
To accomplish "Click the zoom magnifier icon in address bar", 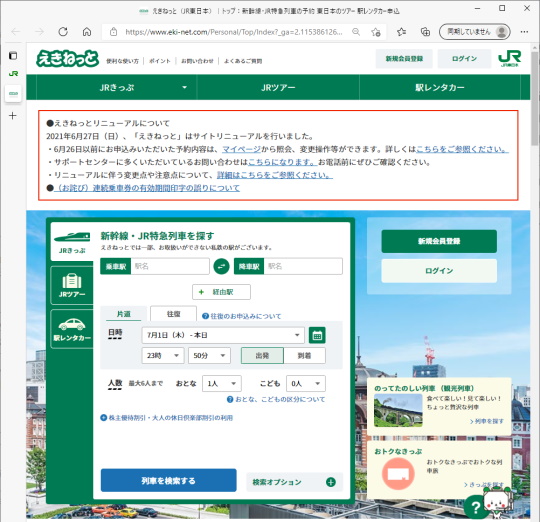I will point(356,32).
